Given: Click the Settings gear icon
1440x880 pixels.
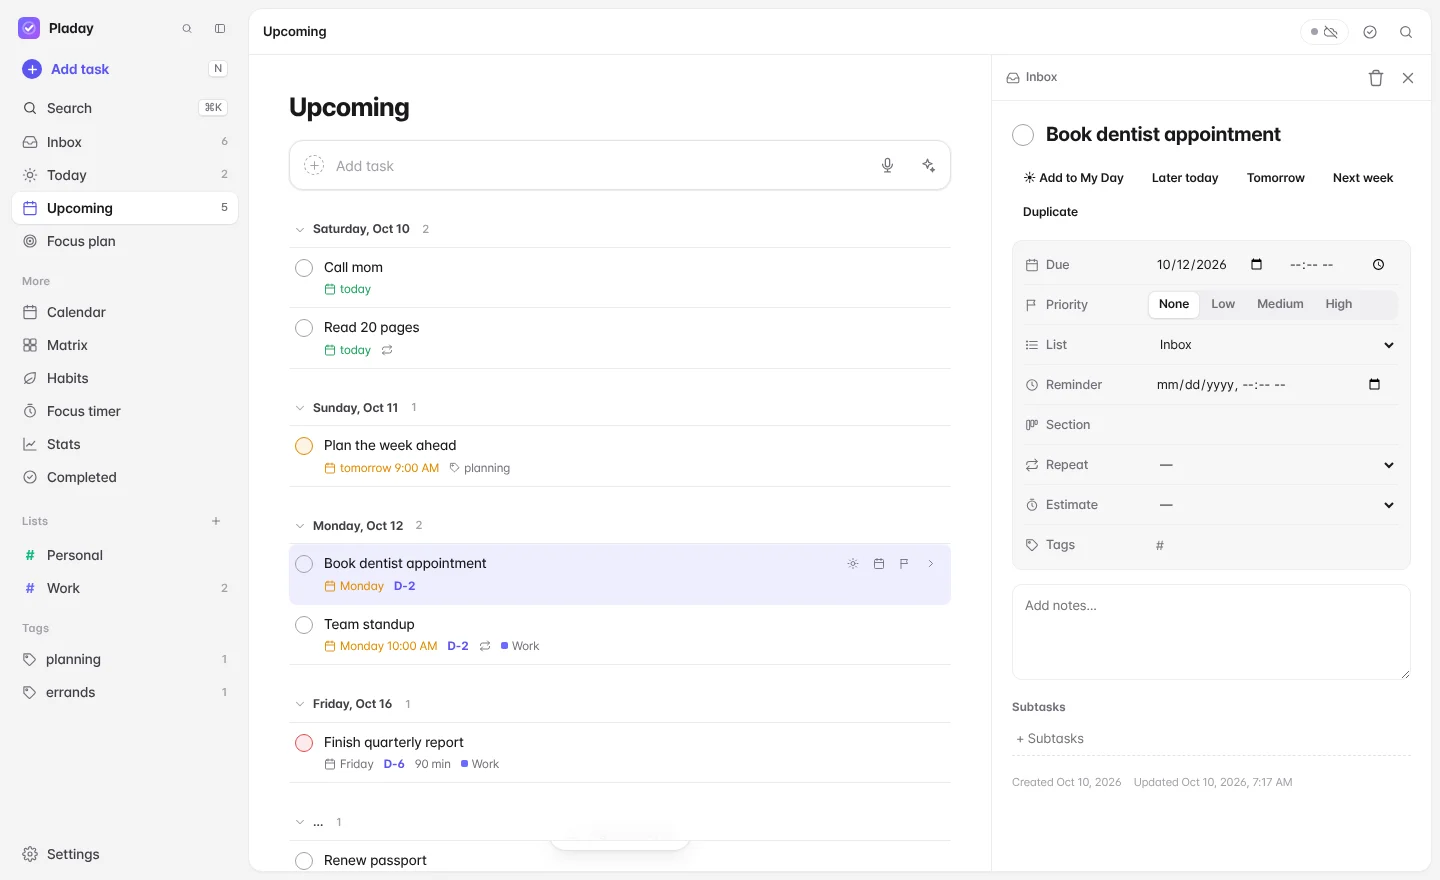Looking at the screenshot, I should [30, 854].
